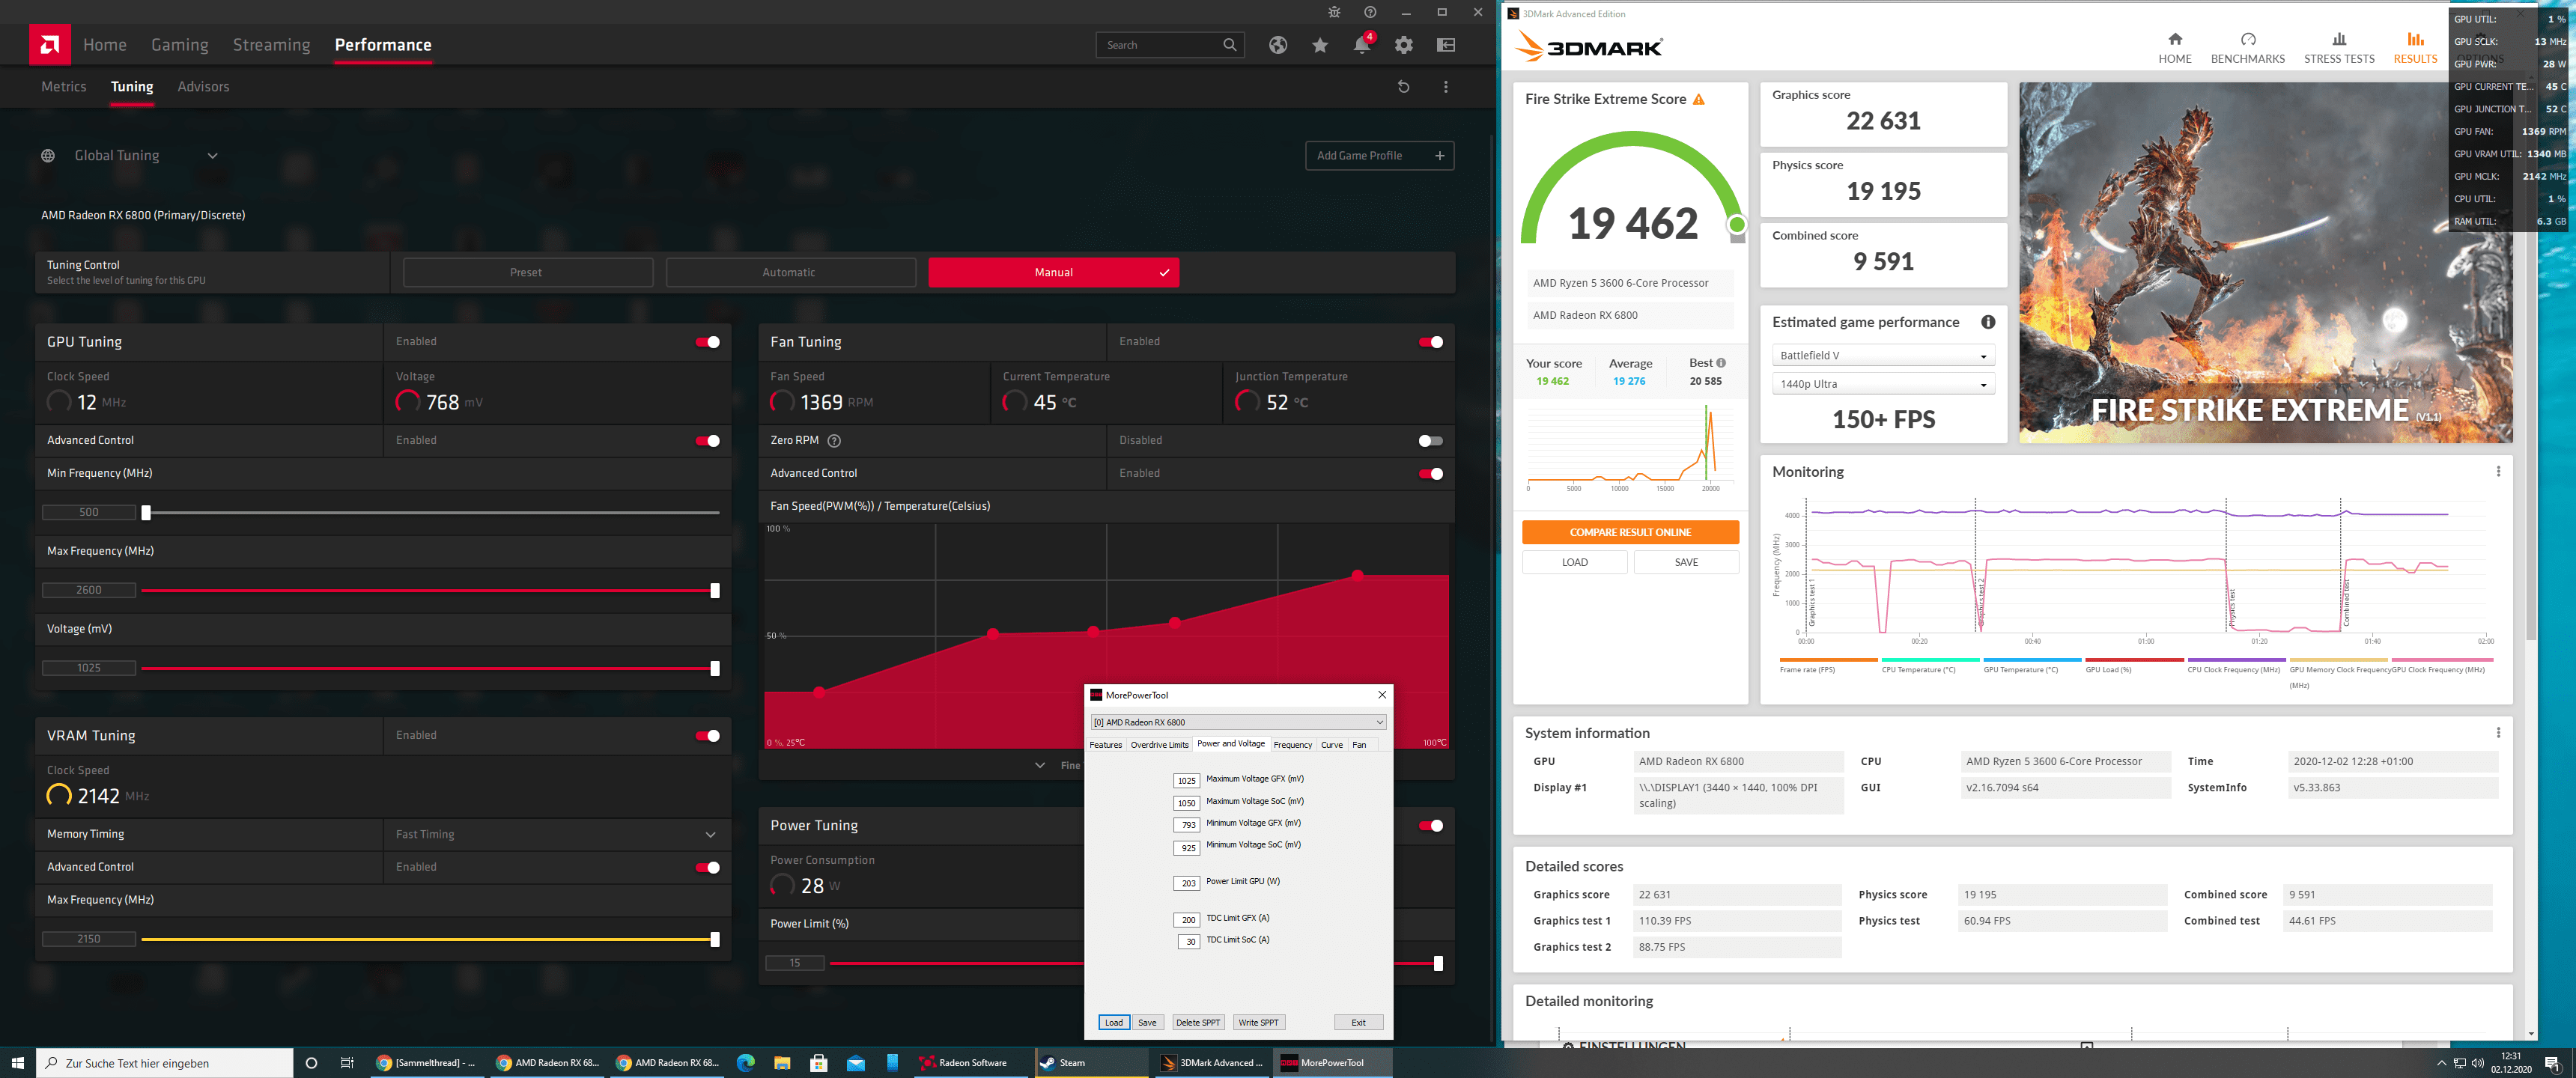Click Zero RPM help question icon
This screenshot has height=1078, width=2576.
point(834,441)
